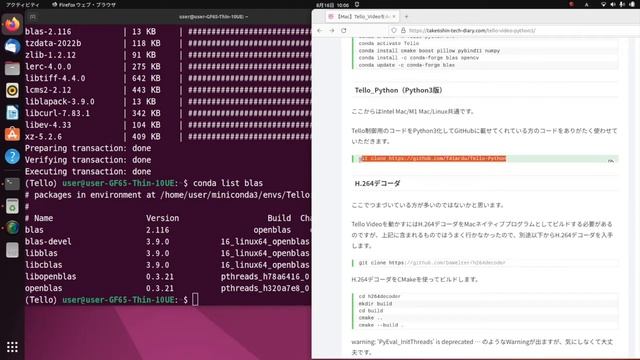Open the gray drive icon in dock
The image size is (640, 360).
(x=12, y=250)
